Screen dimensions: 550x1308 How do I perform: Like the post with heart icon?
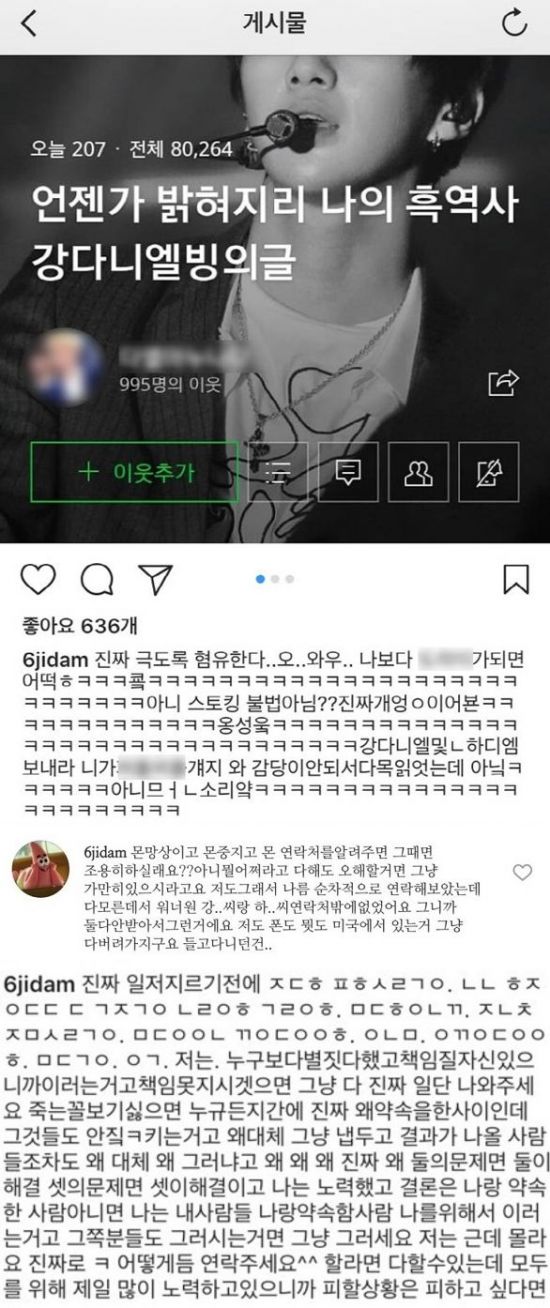[x=37, y=580]
